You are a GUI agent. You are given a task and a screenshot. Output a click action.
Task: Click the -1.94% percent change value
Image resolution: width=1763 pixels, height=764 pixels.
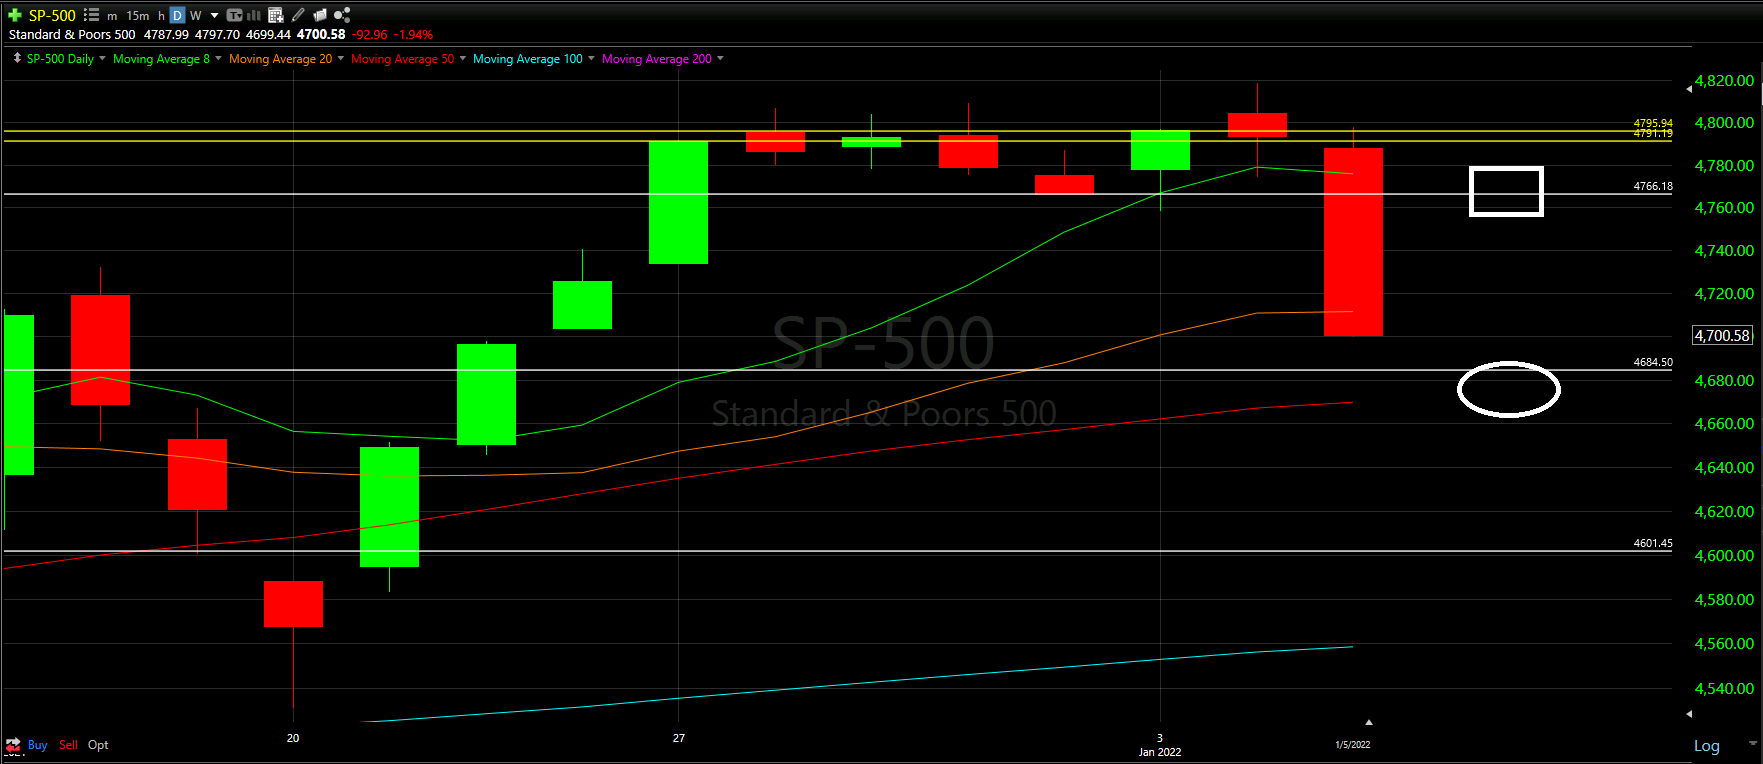click(413, 35)
